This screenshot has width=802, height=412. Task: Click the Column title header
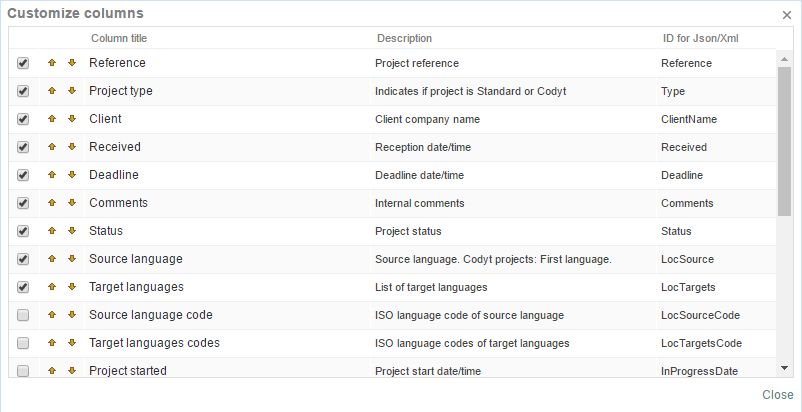119,38
